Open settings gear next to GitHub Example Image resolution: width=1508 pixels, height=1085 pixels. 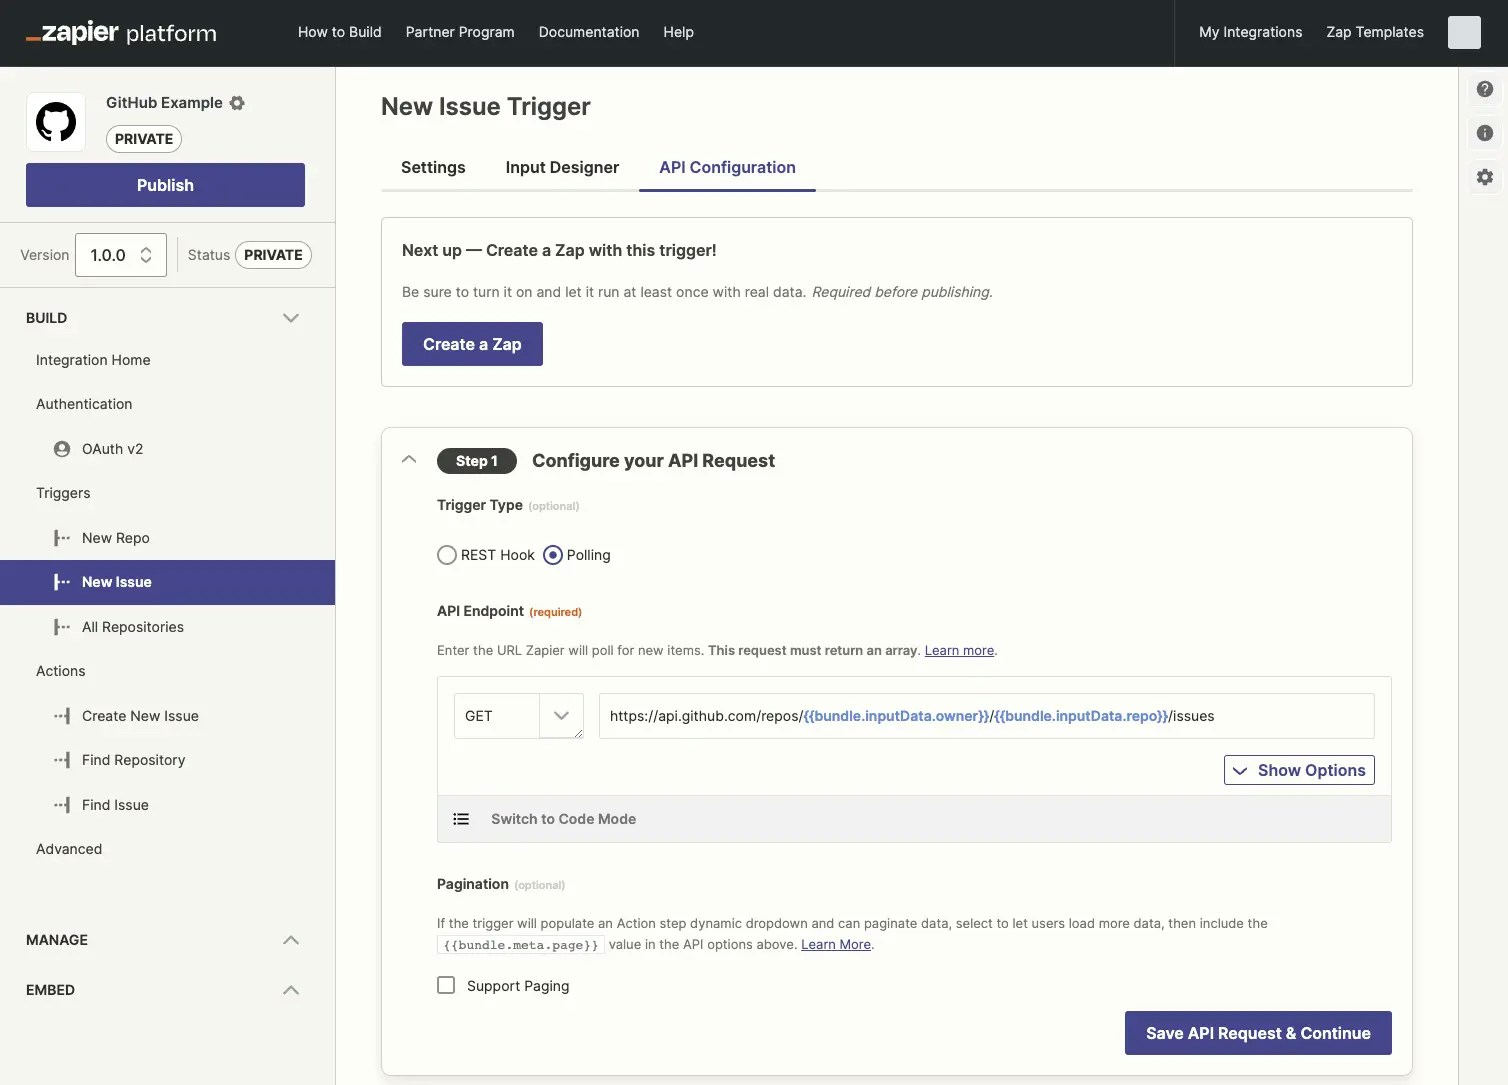click(x=237, y=103)
